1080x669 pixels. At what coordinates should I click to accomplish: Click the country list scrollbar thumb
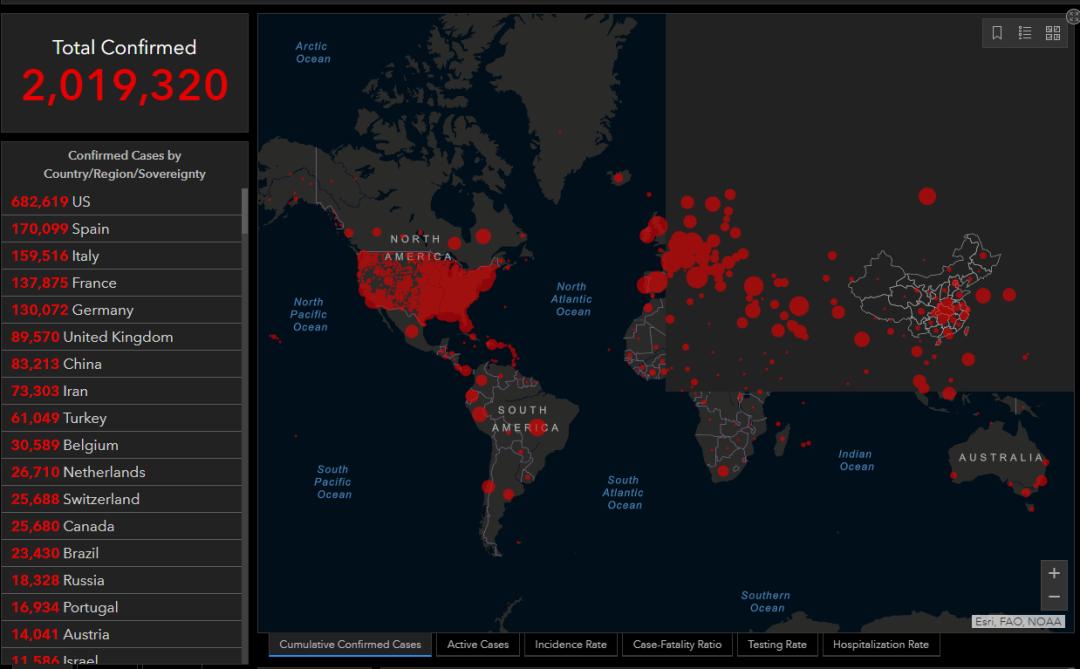pyautogui.click(x=245, y=212)
